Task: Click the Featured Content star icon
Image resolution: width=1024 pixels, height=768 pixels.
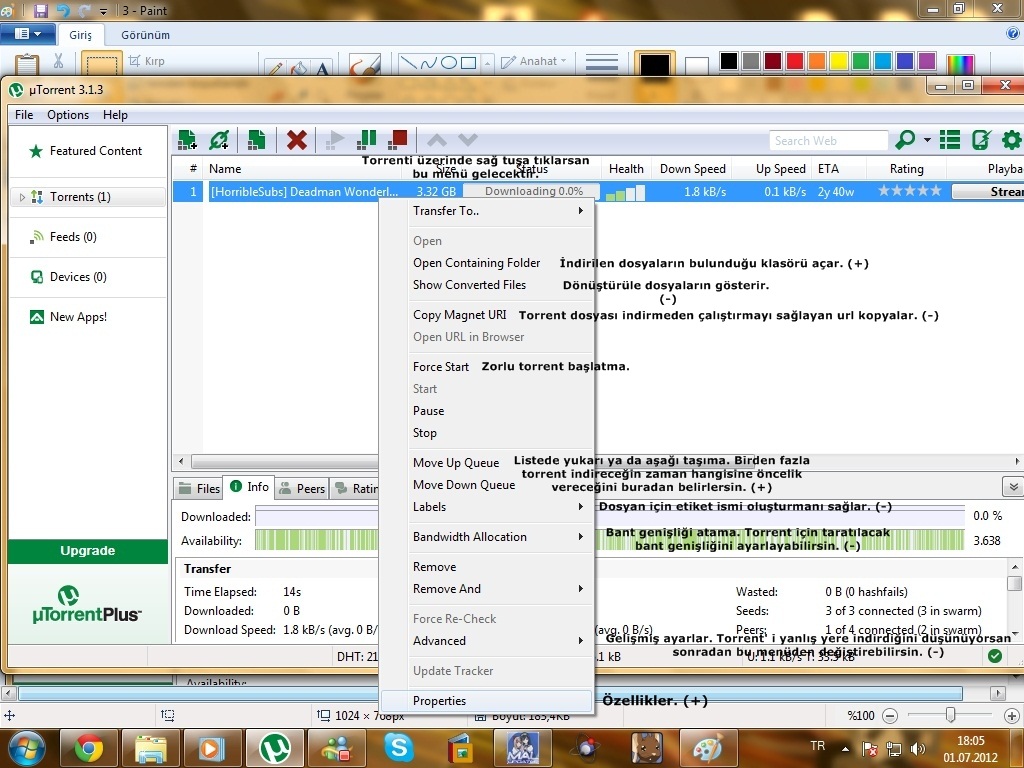Action: [36, 151]
